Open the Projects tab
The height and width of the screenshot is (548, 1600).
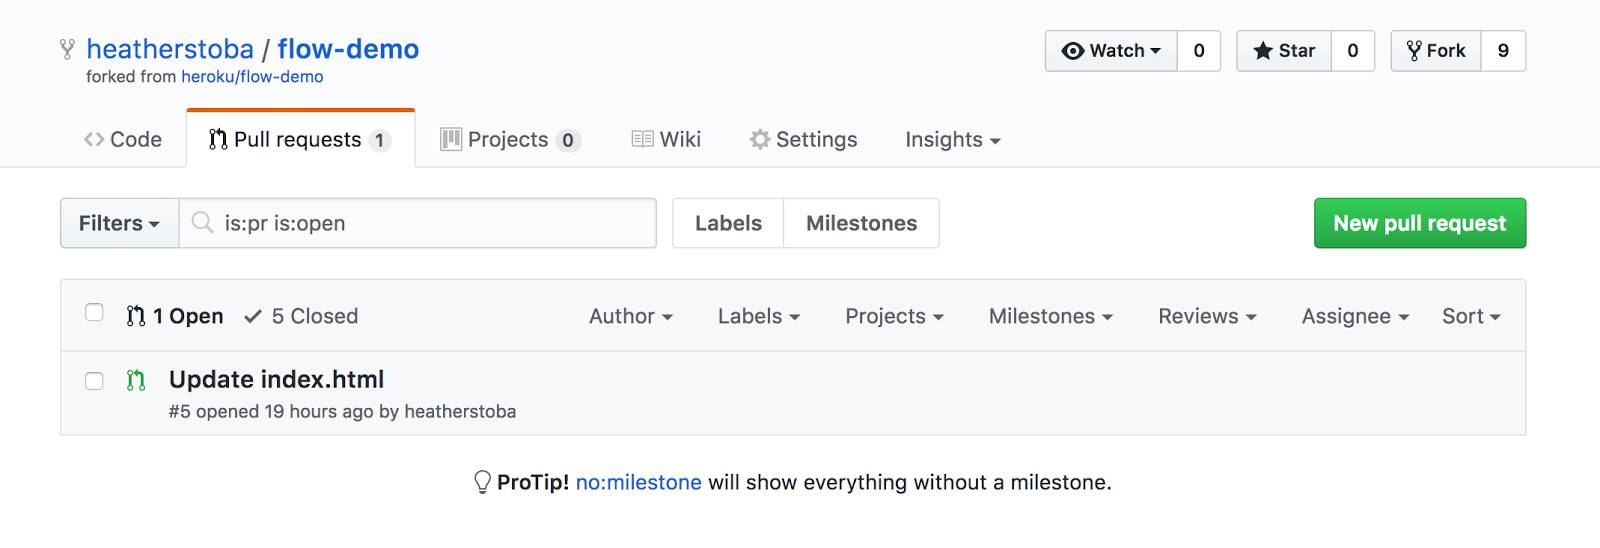point(511,139)
